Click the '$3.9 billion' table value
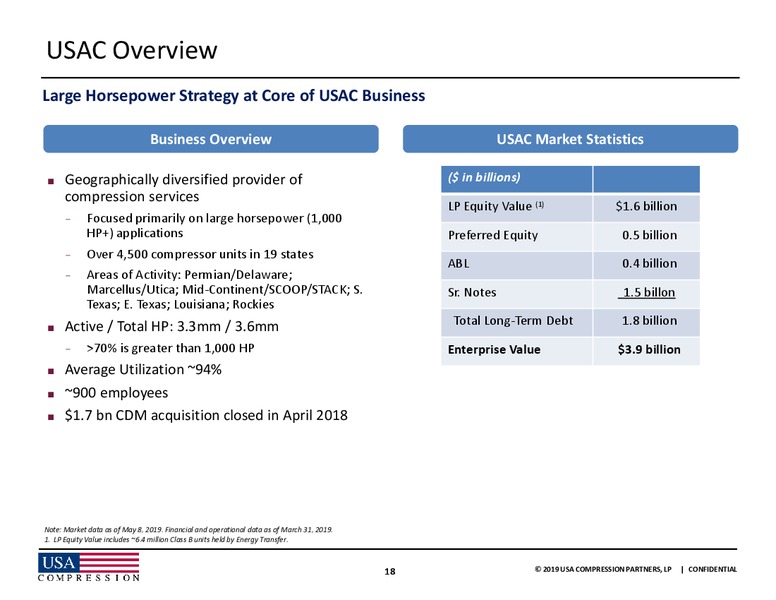This screenshot has width=776, height=600. point(649,350)
